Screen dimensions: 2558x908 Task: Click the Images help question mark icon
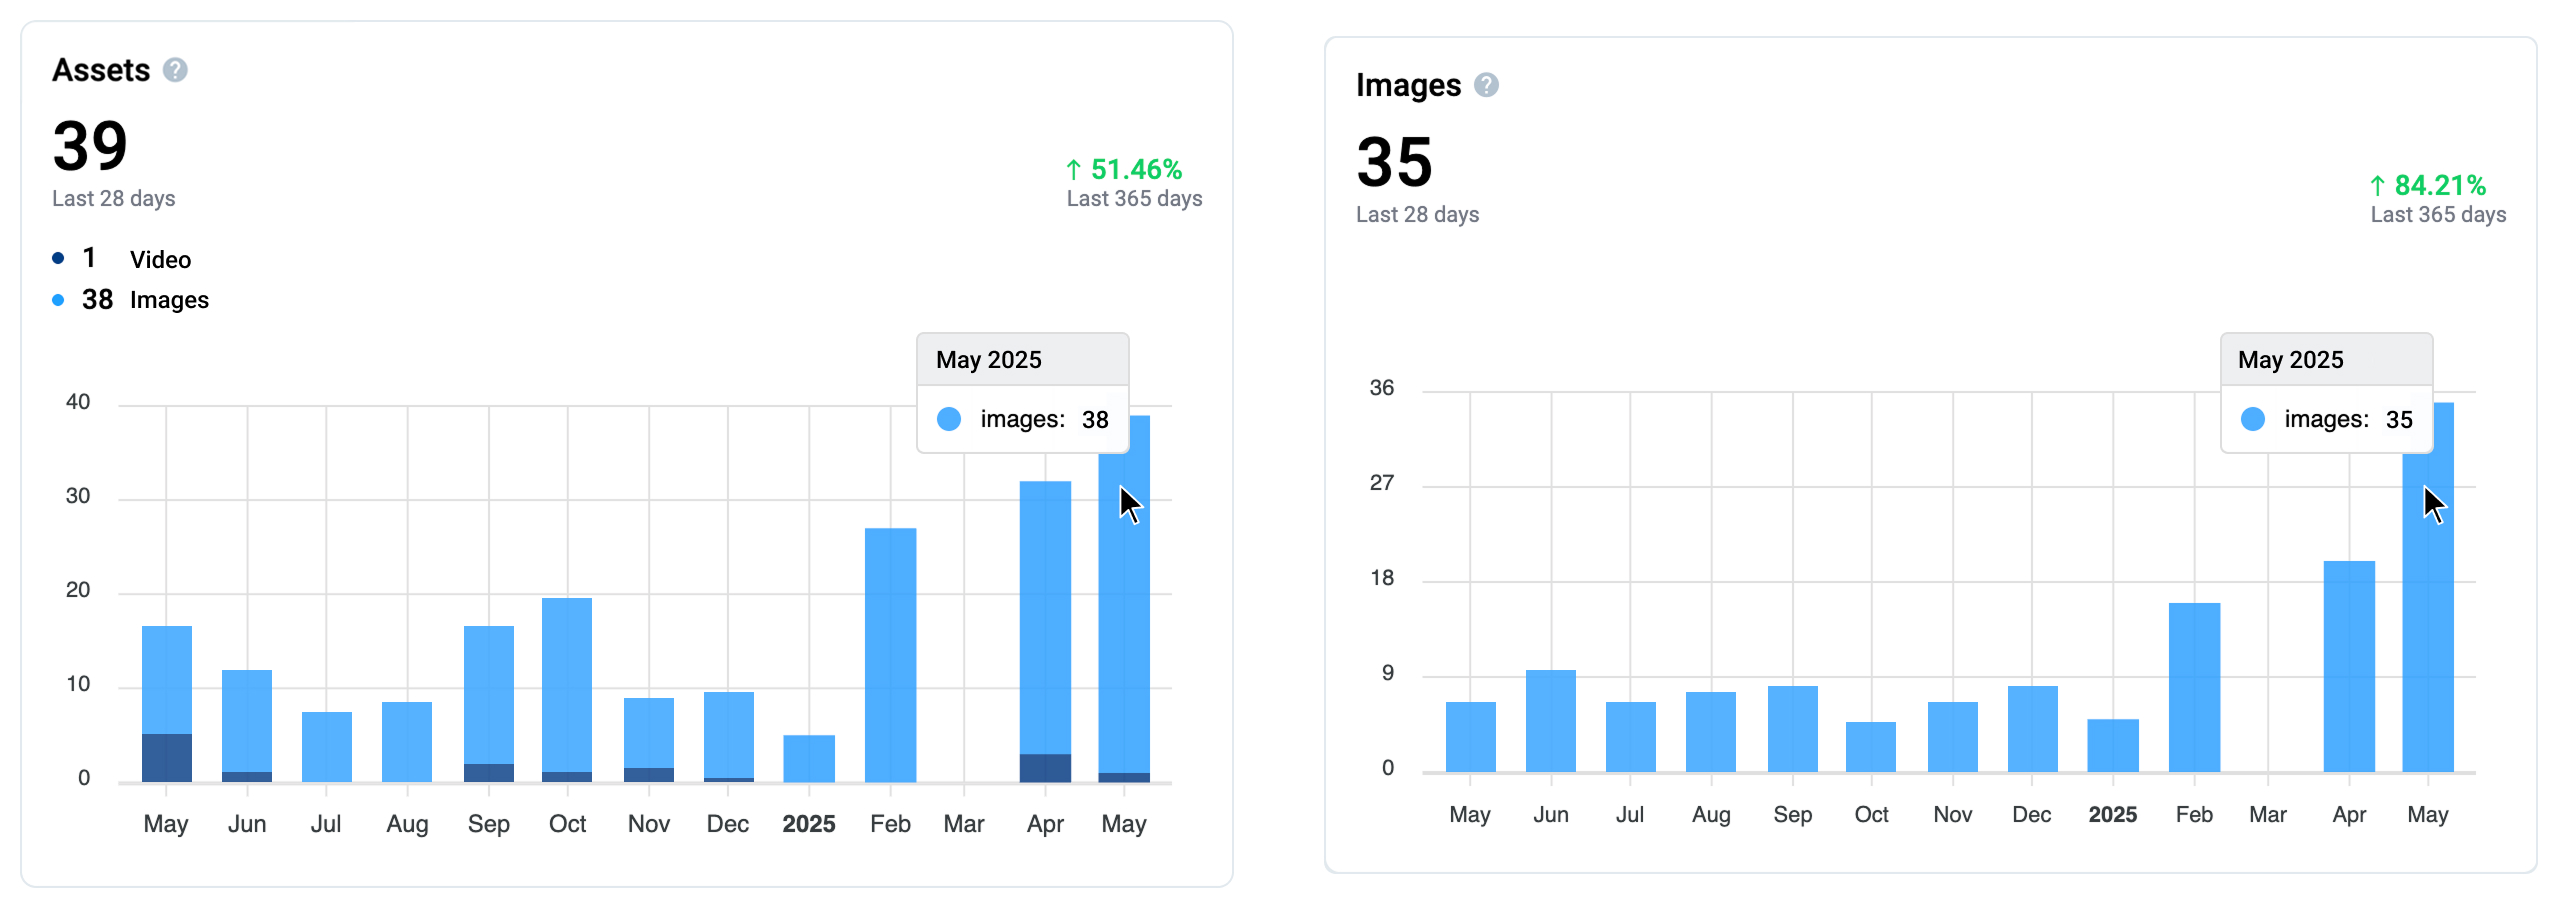pyautogui.click(x=1486, y=85)
